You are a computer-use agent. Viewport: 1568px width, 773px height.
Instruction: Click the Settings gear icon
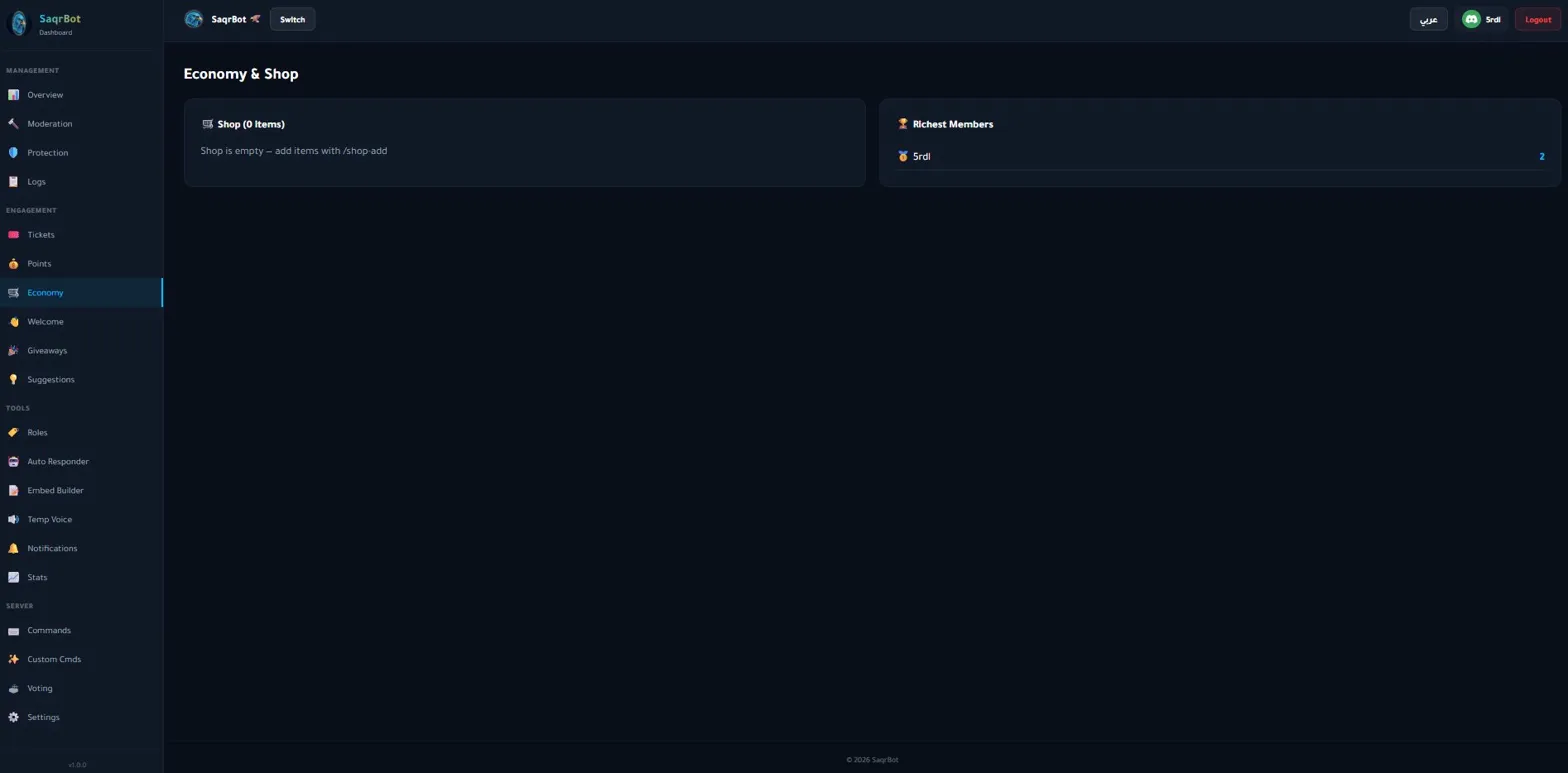(x=13, y=718)
